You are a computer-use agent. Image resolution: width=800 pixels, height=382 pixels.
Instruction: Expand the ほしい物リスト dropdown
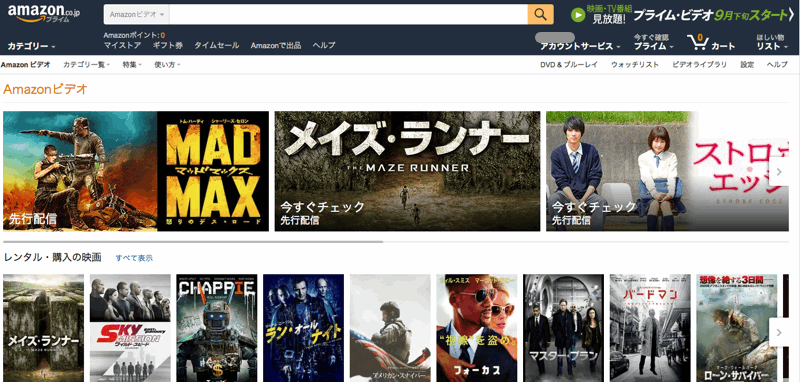coord(771,42)
